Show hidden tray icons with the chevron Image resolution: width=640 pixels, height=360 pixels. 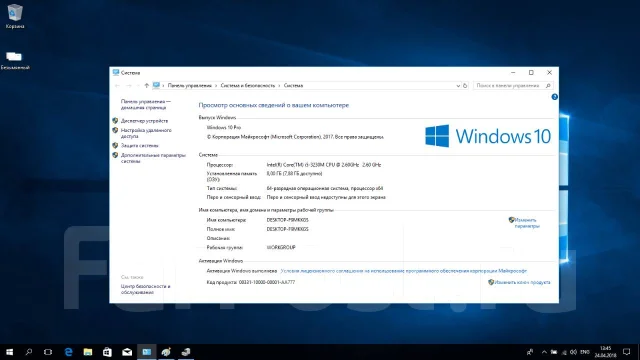tap(544, 352)
